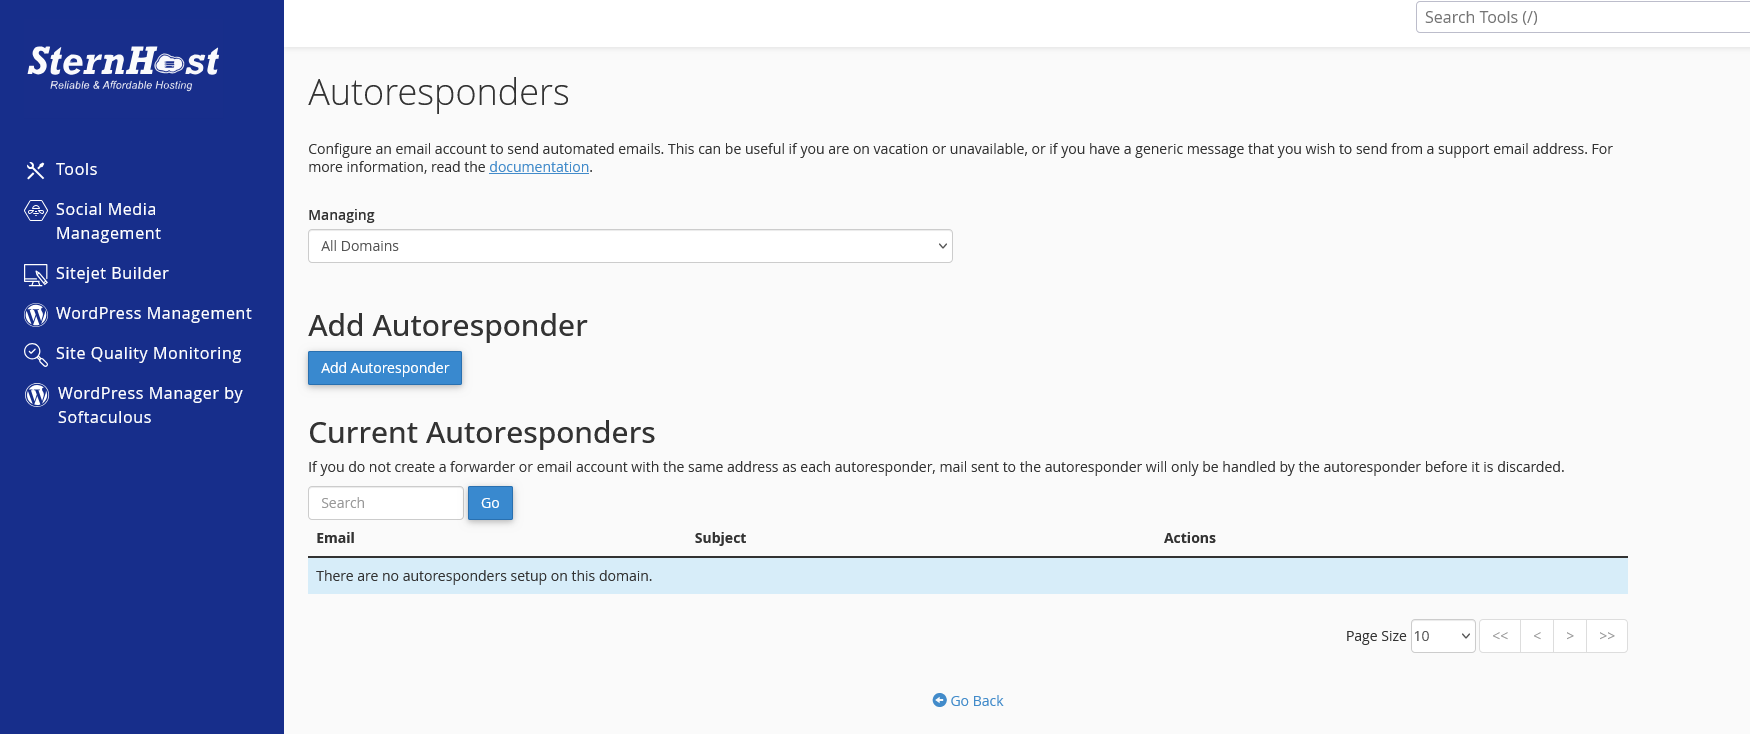
Task: Click the Tools wrench icon
Action: (36, 171)
